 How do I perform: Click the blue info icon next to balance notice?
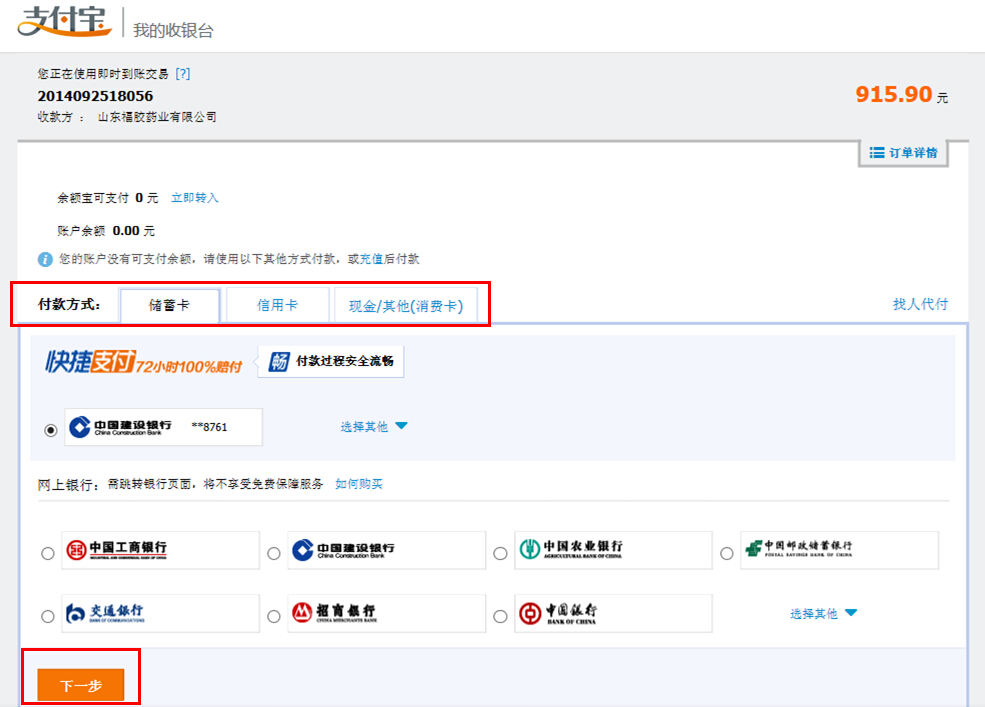click(45, 259)
